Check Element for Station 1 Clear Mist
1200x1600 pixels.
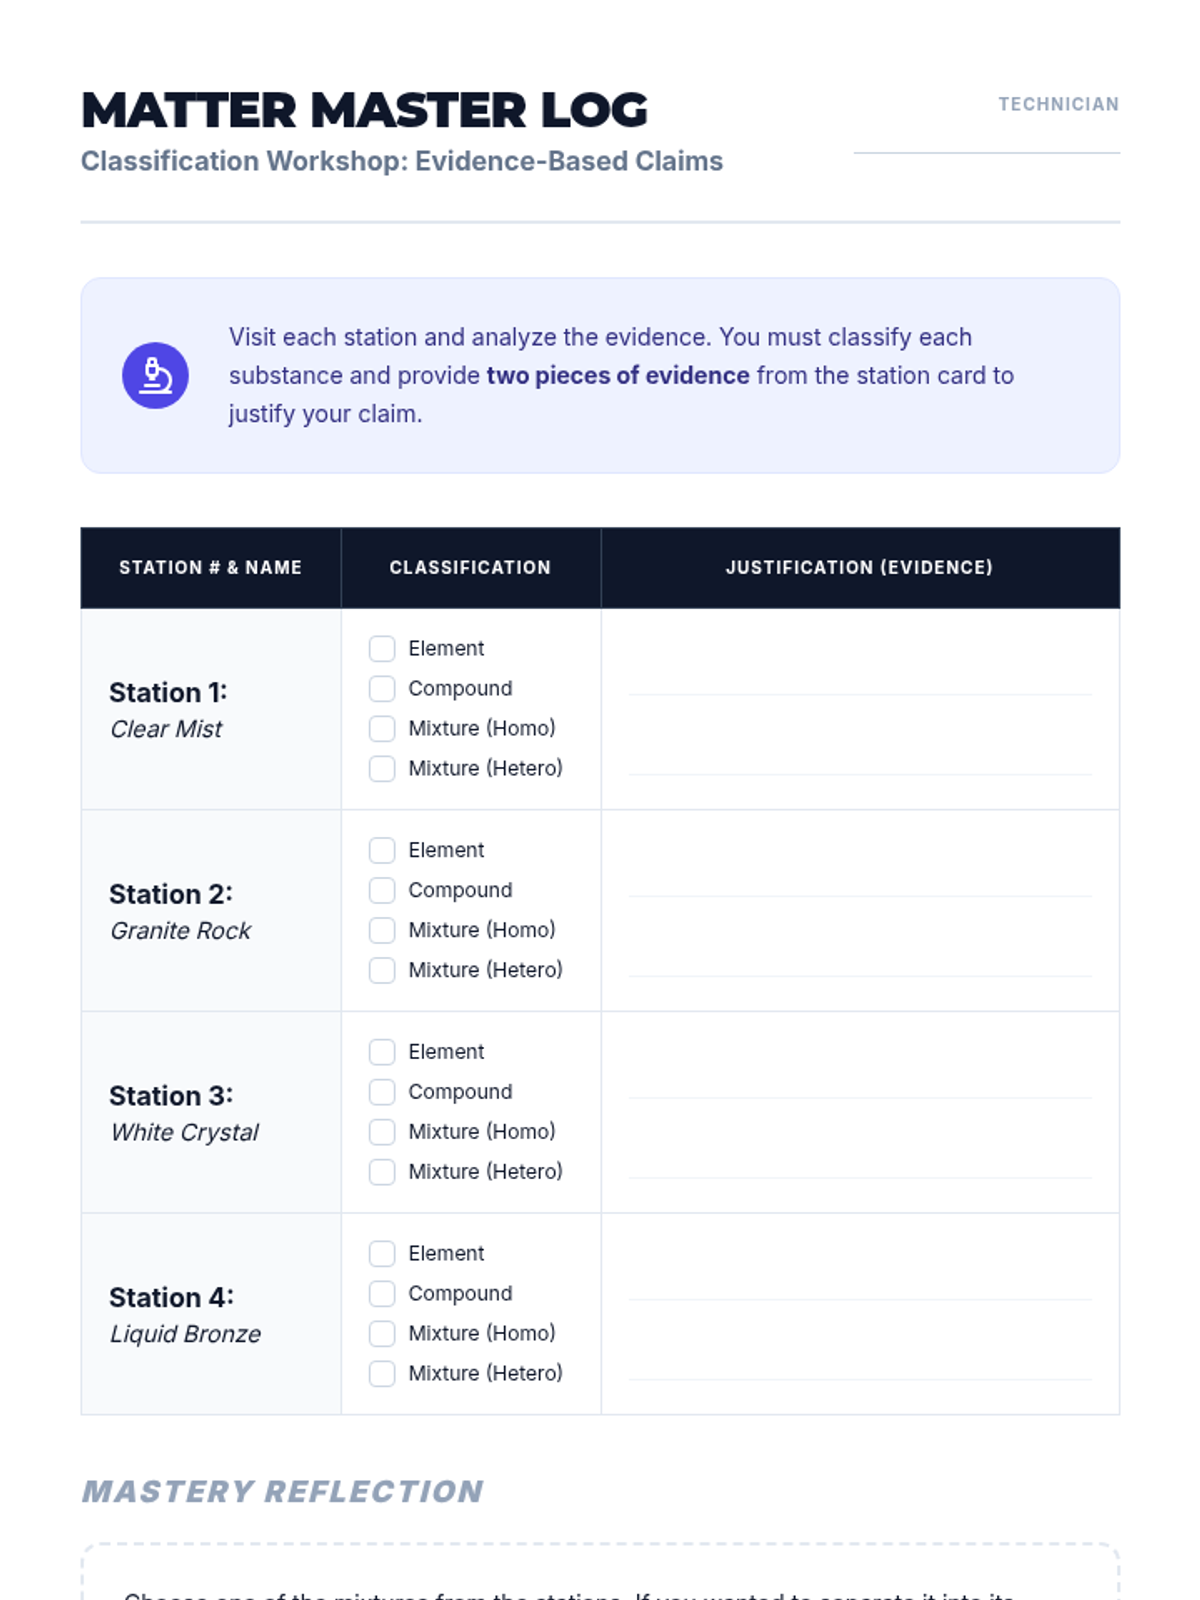[x=382, y=649]
